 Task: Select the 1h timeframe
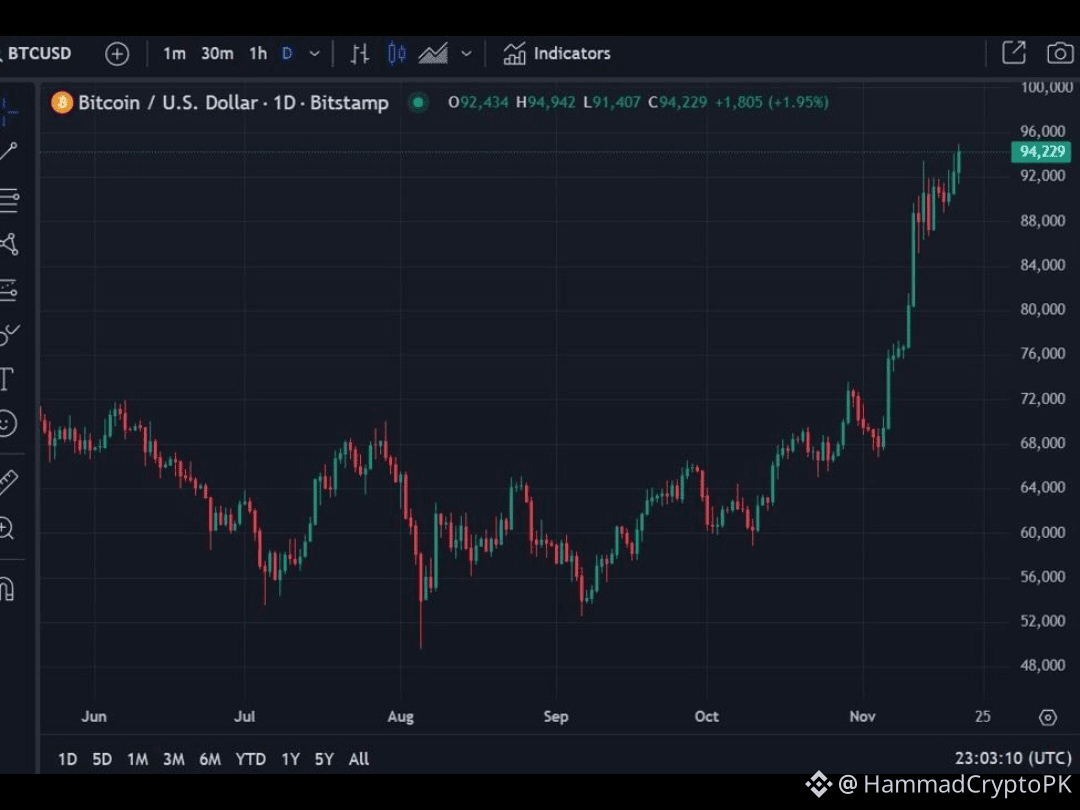click(258, 54)
